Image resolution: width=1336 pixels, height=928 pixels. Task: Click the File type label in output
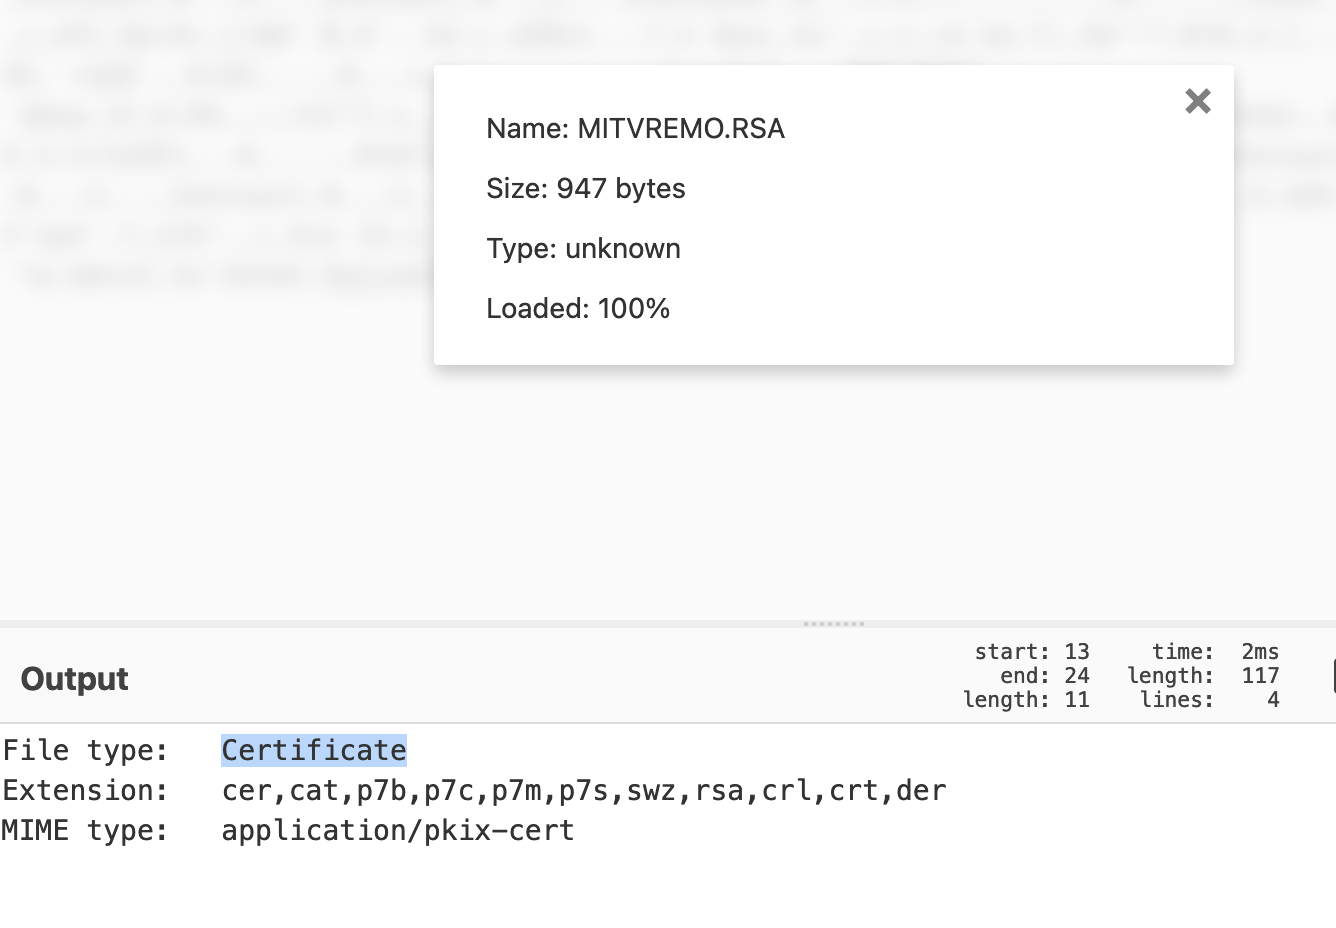pos(86,750)
